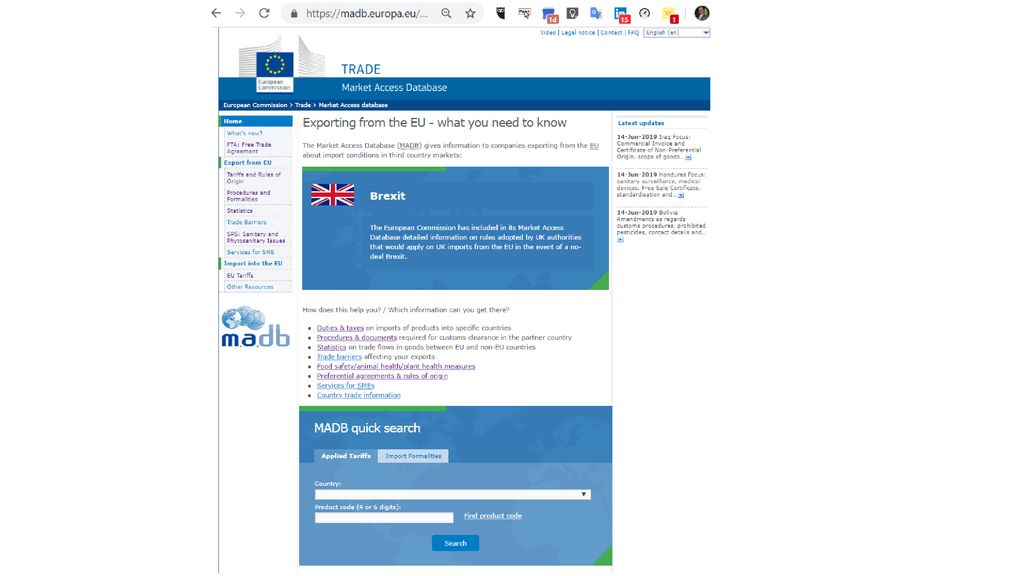Screen dimensions: 1024x576
Task: Focus the Product code input field
Action: pos(384,517)
